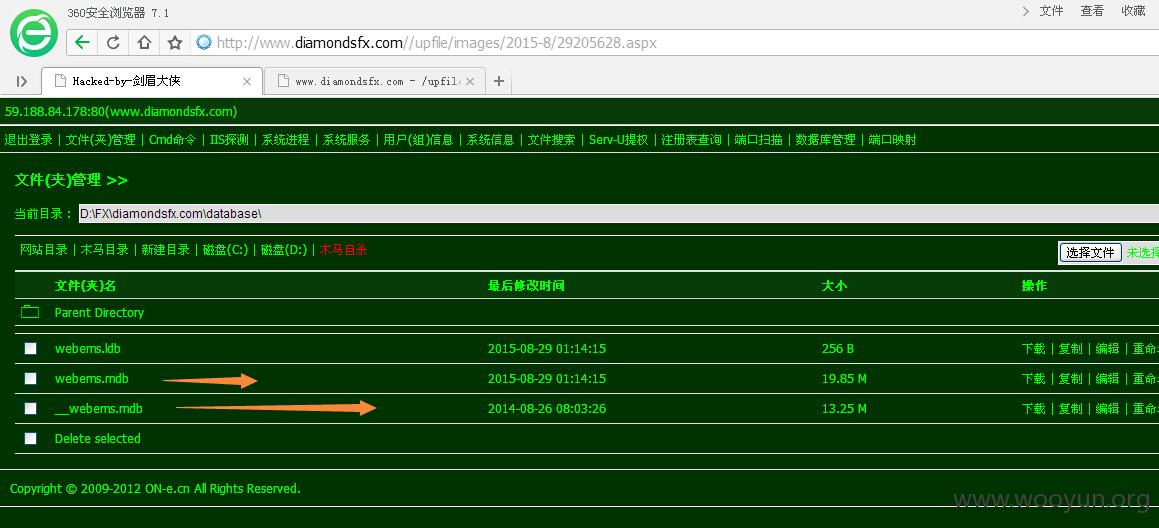Toggle the tab sidebar icon
Viewport: 1159px width, 528px height.
pos(21,81)
